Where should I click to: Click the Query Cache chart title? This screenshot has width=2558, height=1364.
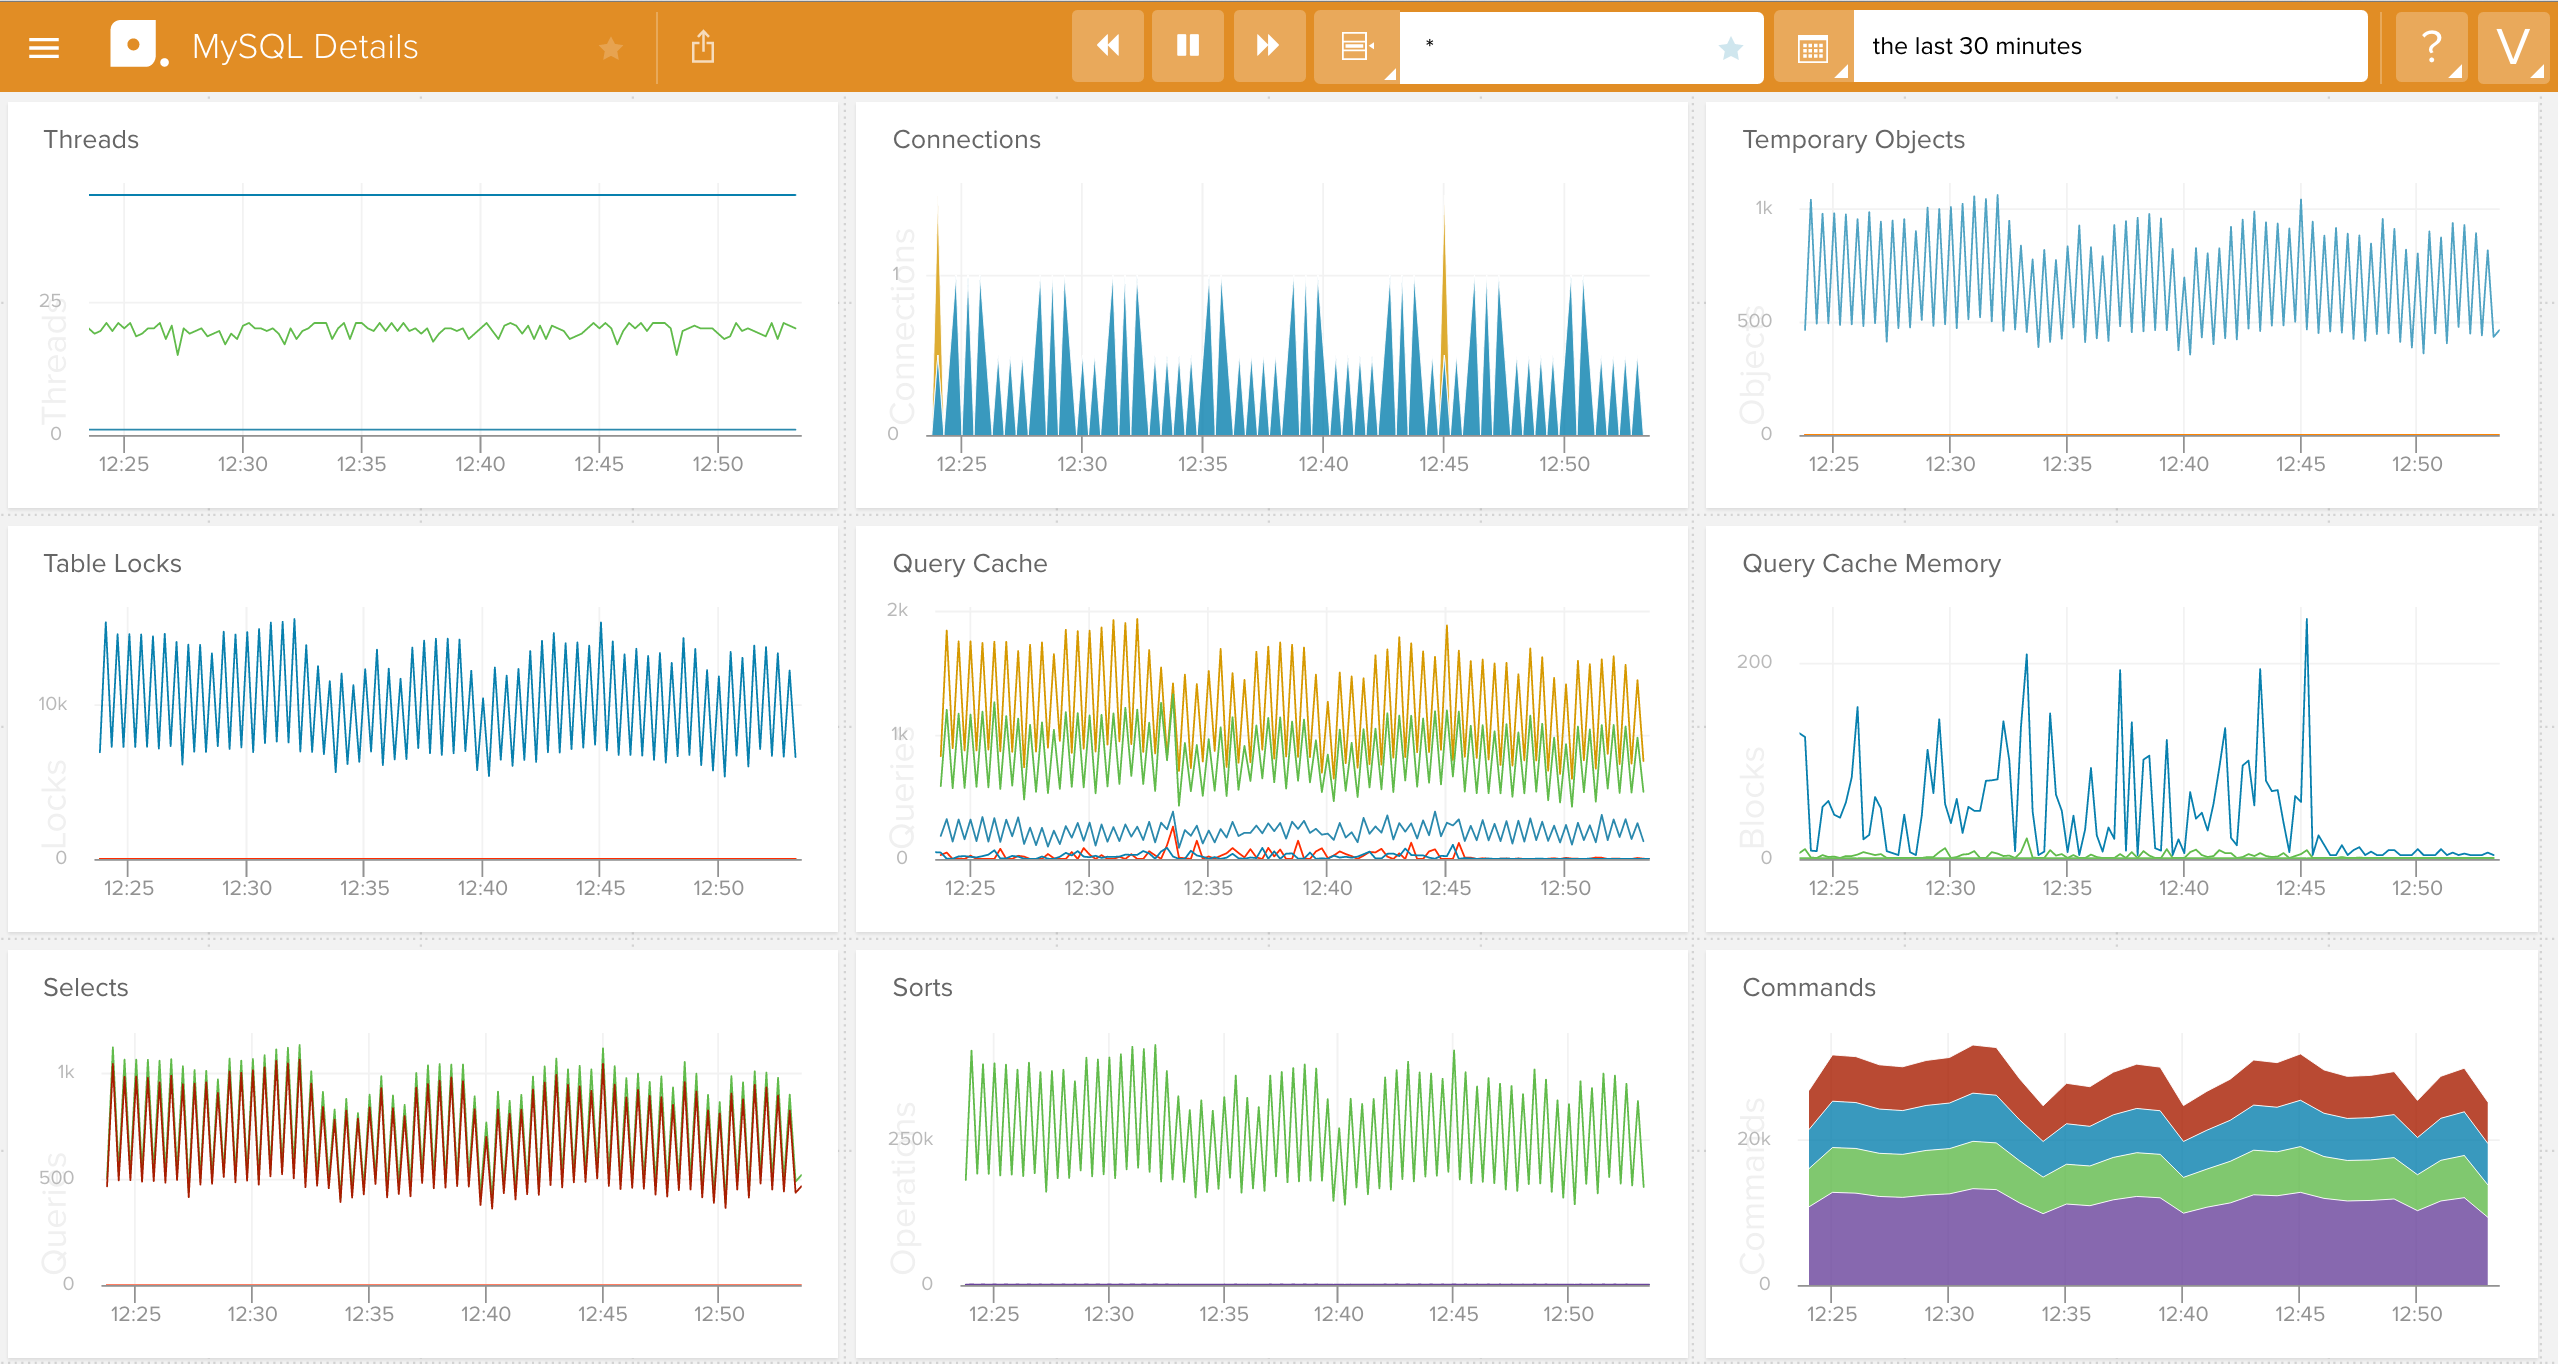(970, 564)
